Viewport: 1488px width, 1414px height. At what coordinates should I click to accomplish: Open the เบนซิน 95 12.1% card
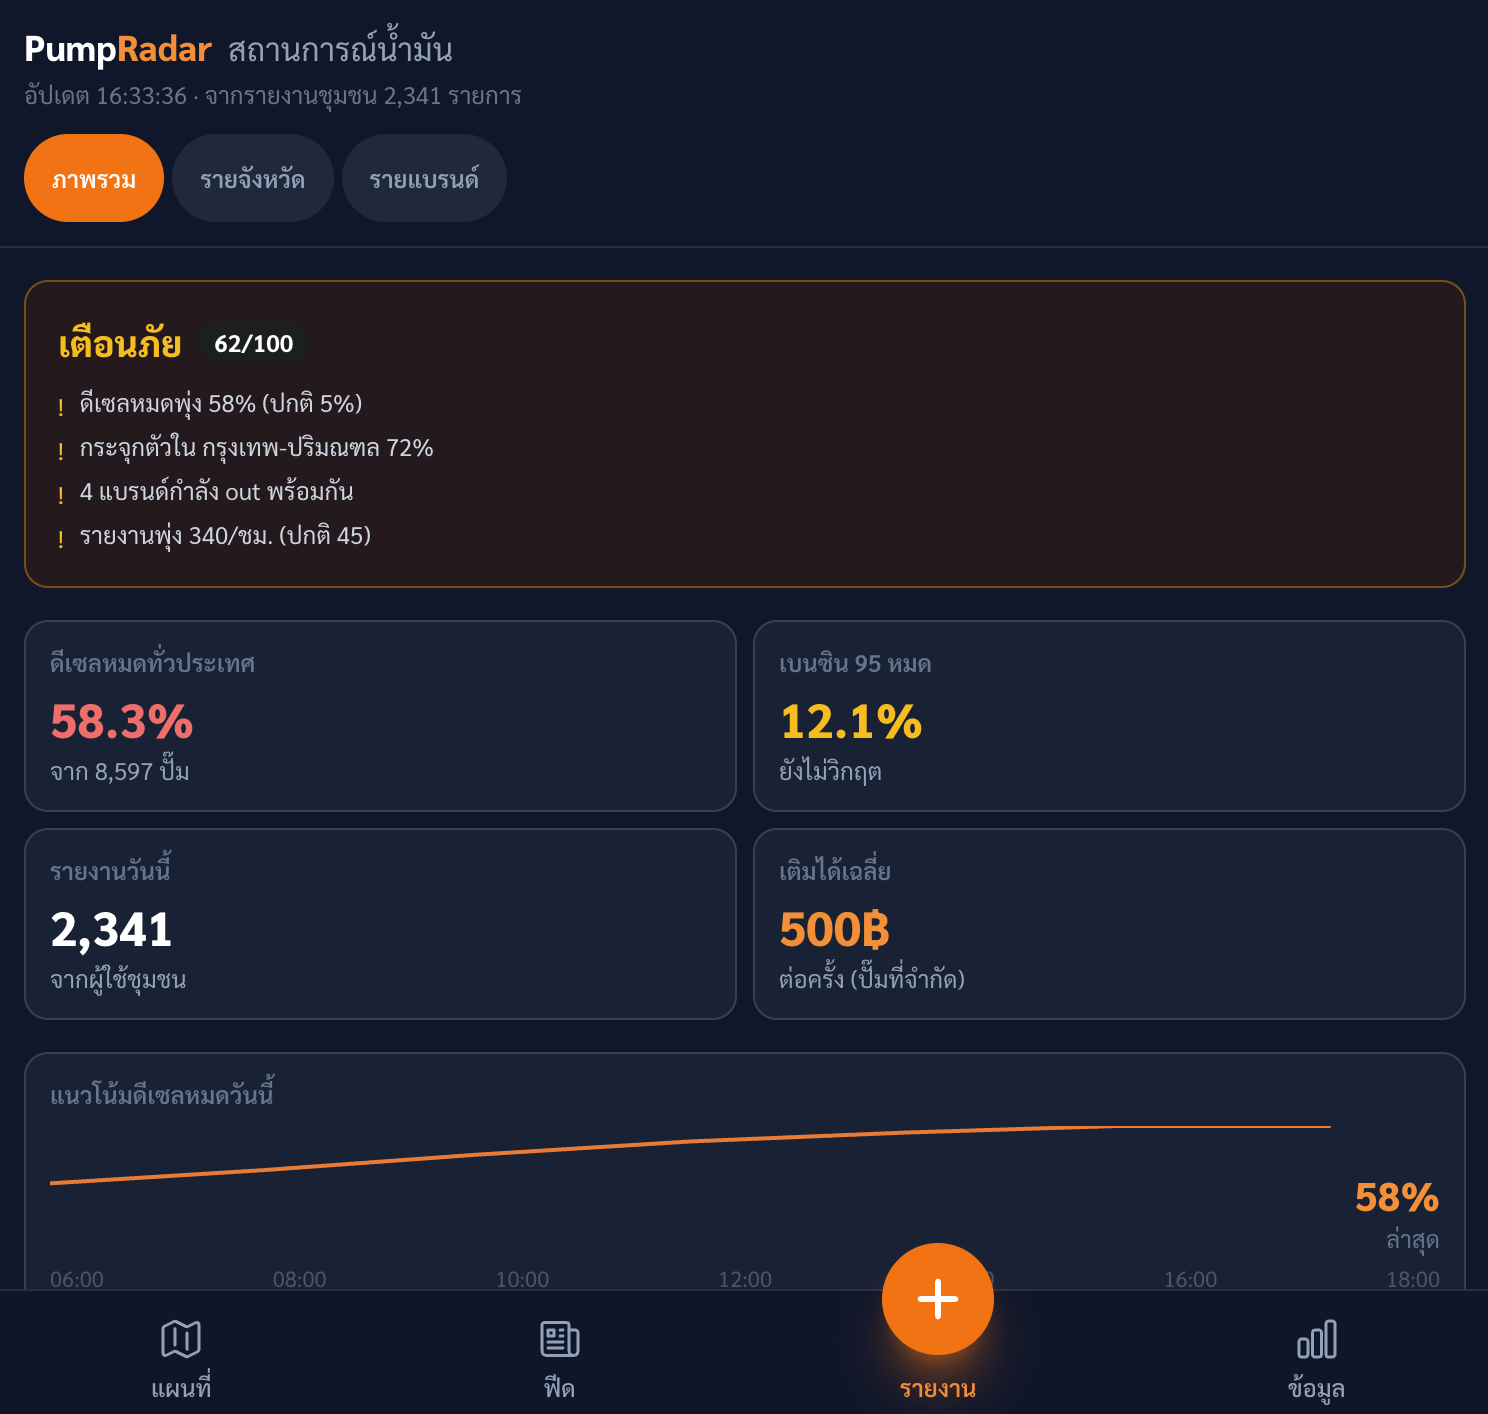(x=1109, y=716)
